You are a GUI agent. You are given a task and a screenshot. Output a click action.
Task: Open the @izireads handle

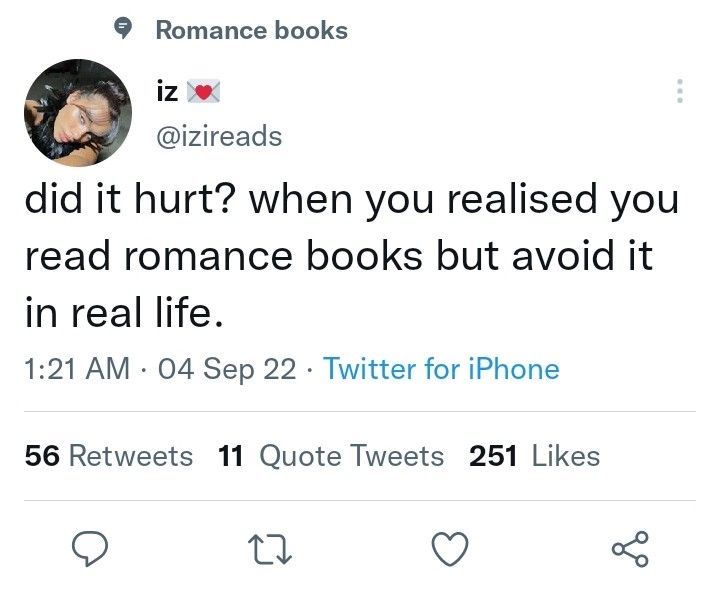point(219,136)
